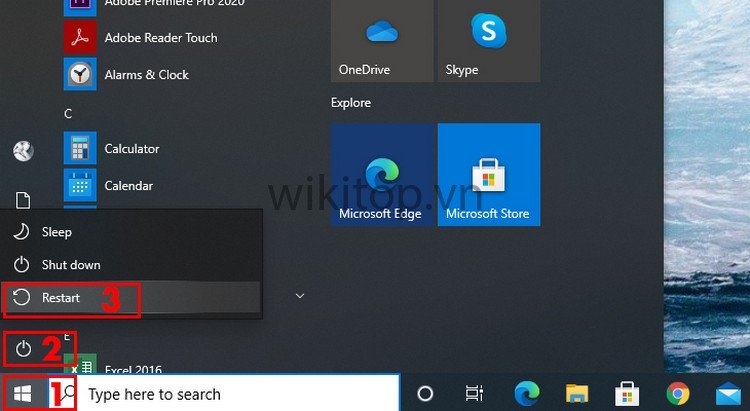Select Restart from the power menu

pyautogui.click(x=60, y=298)
